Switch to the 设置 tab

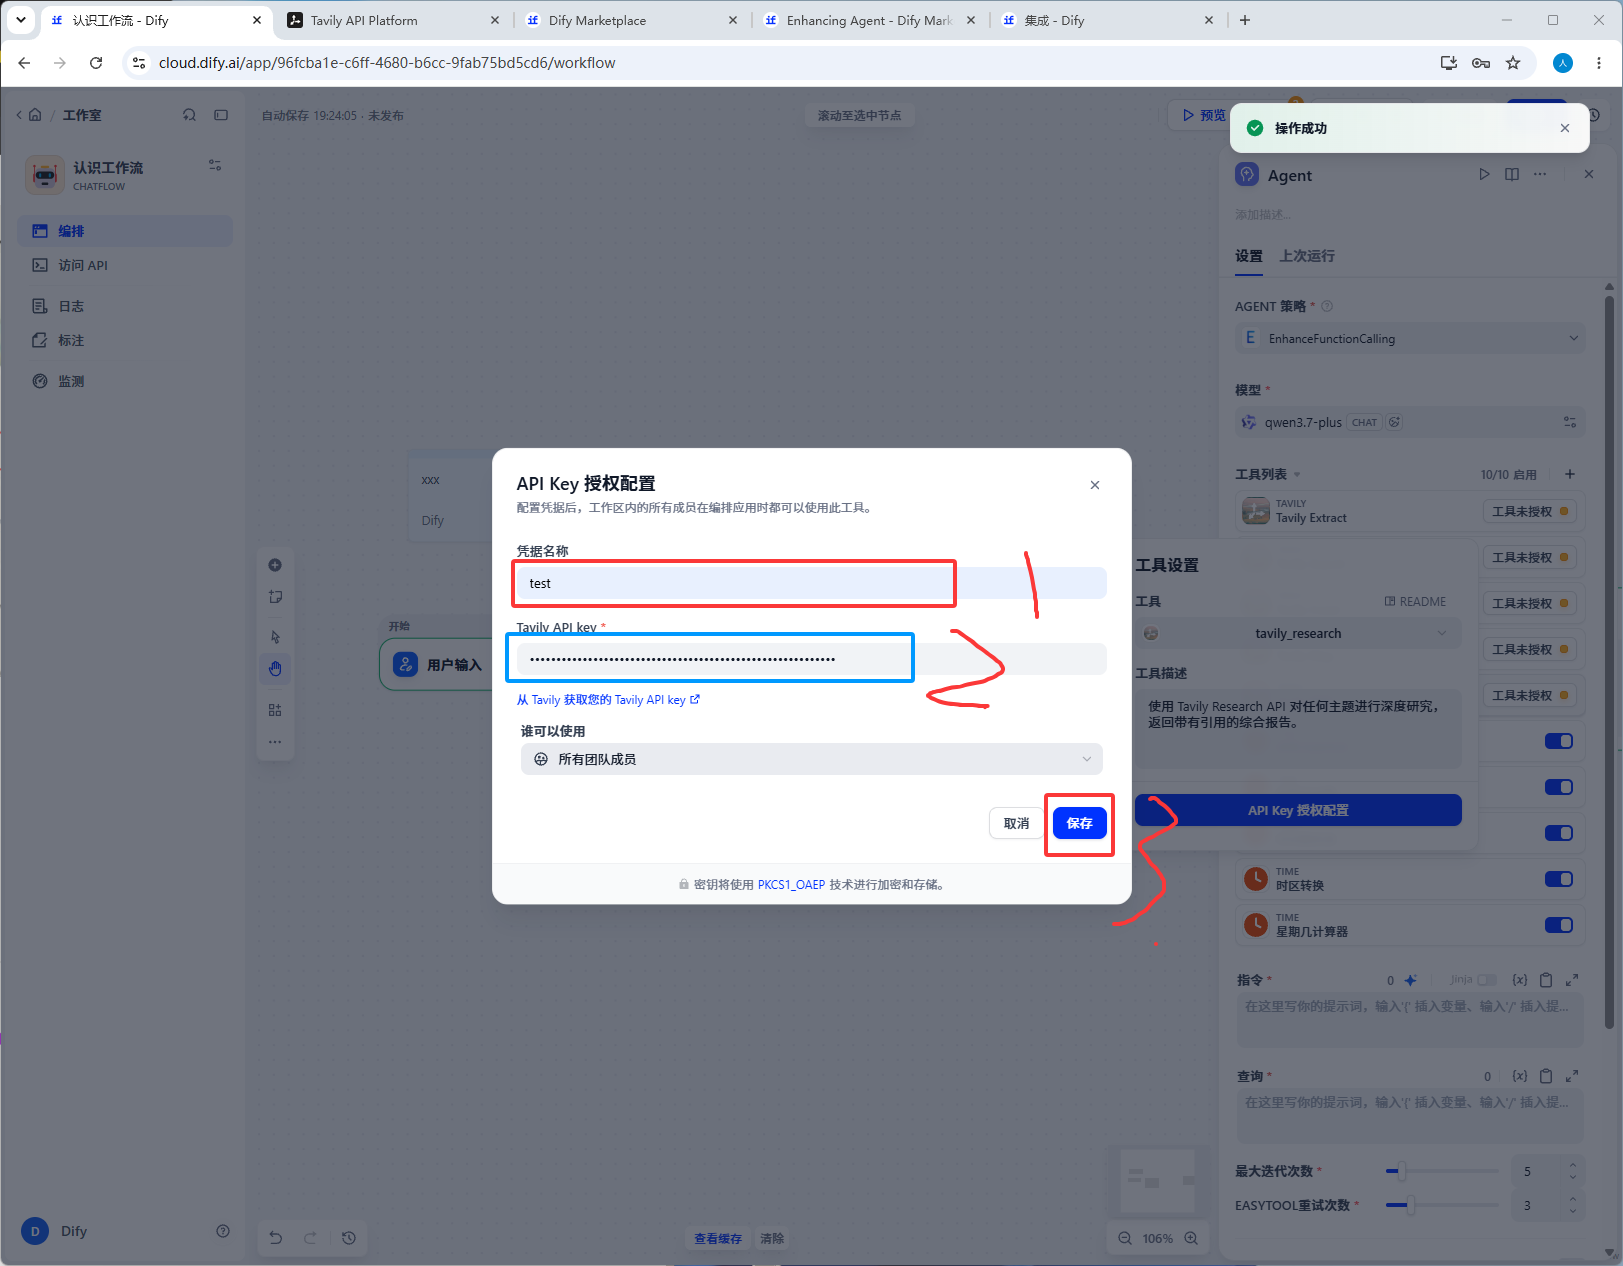point(1249,256)
